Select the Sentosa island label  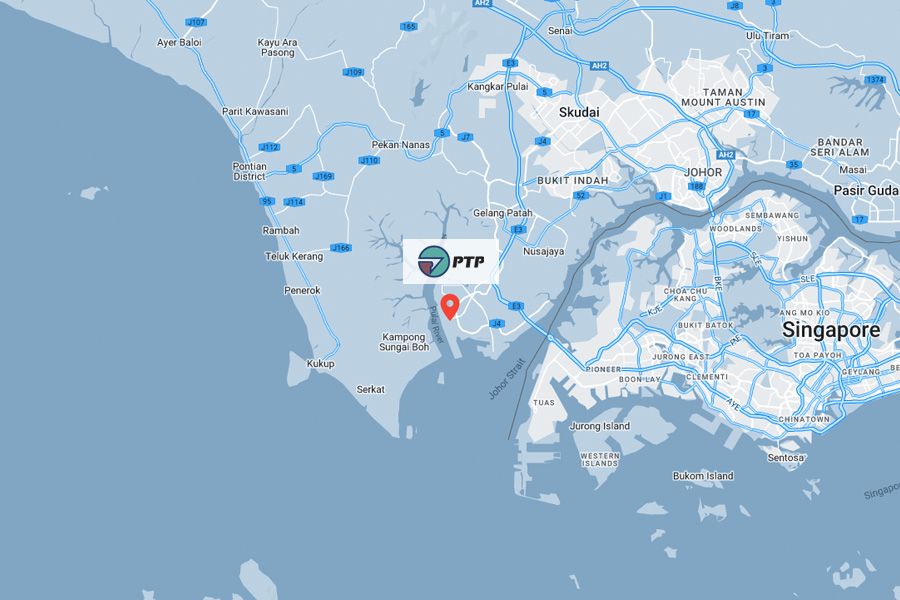coord(786,458)
